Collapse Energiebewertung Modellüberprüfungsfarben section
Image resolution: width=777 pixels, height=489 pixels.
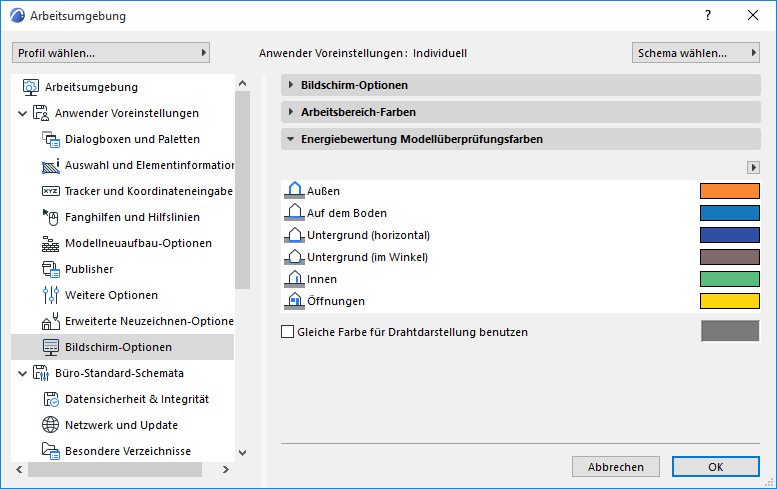[291, 139]
